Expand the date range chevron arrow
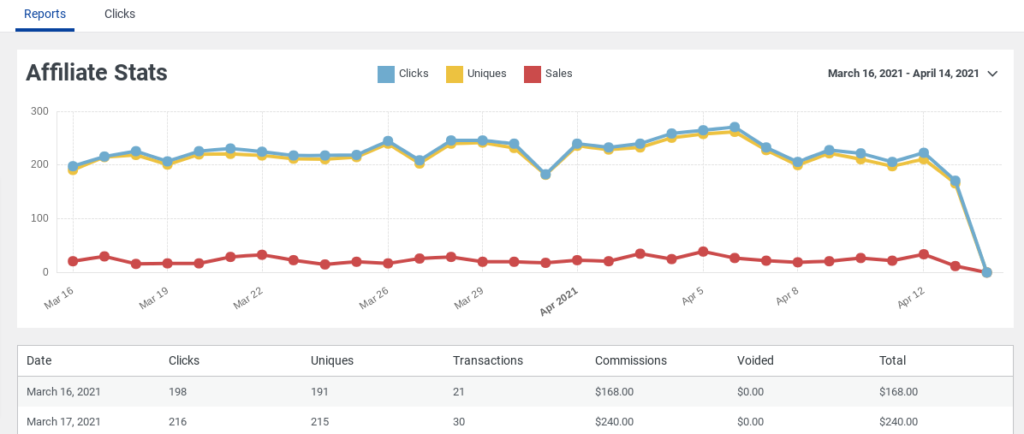Image resolution: width=1024 pixels, height=434 pixels. pos(993,73)
